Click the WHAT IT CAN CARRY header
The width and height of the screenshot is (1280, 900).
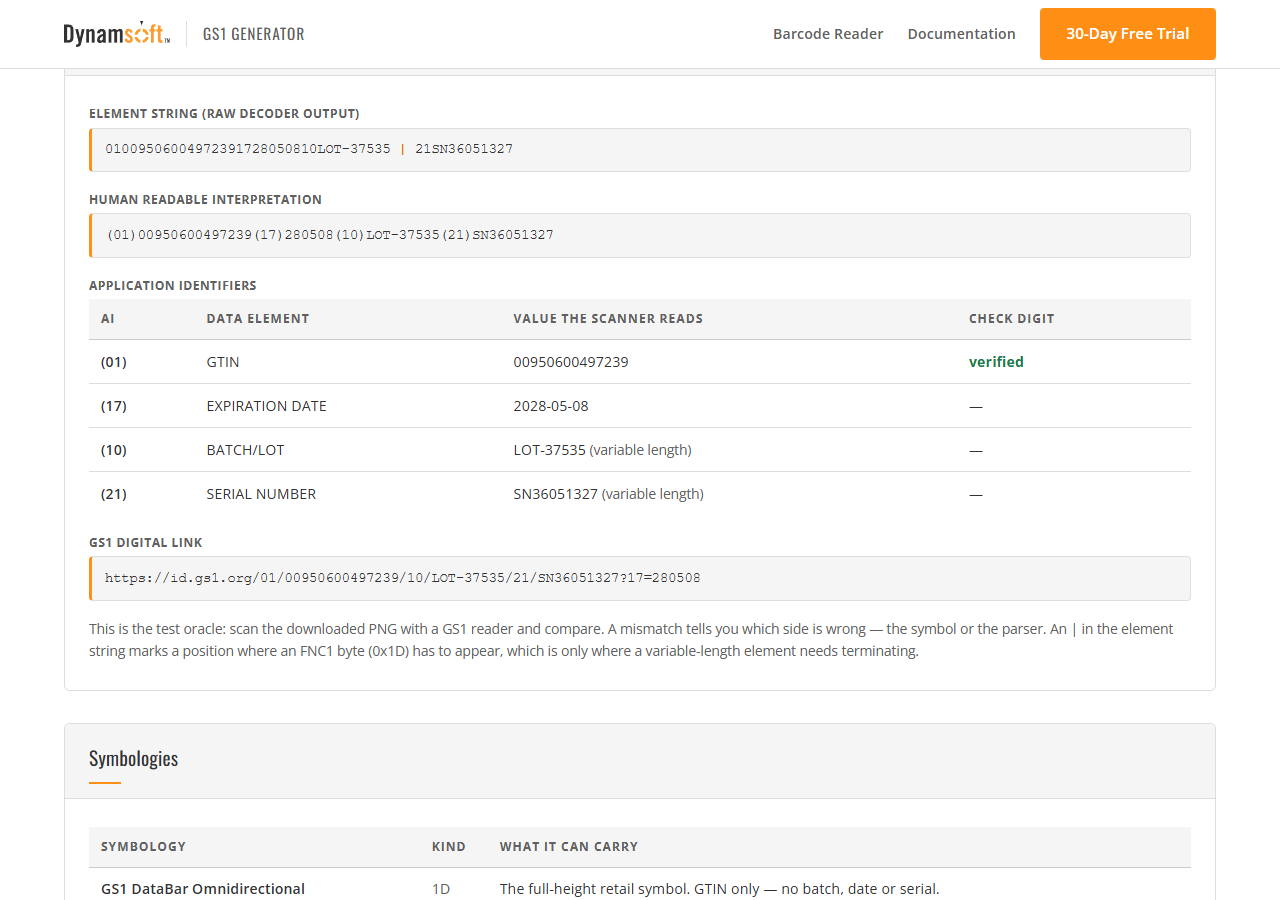[569, 847]
